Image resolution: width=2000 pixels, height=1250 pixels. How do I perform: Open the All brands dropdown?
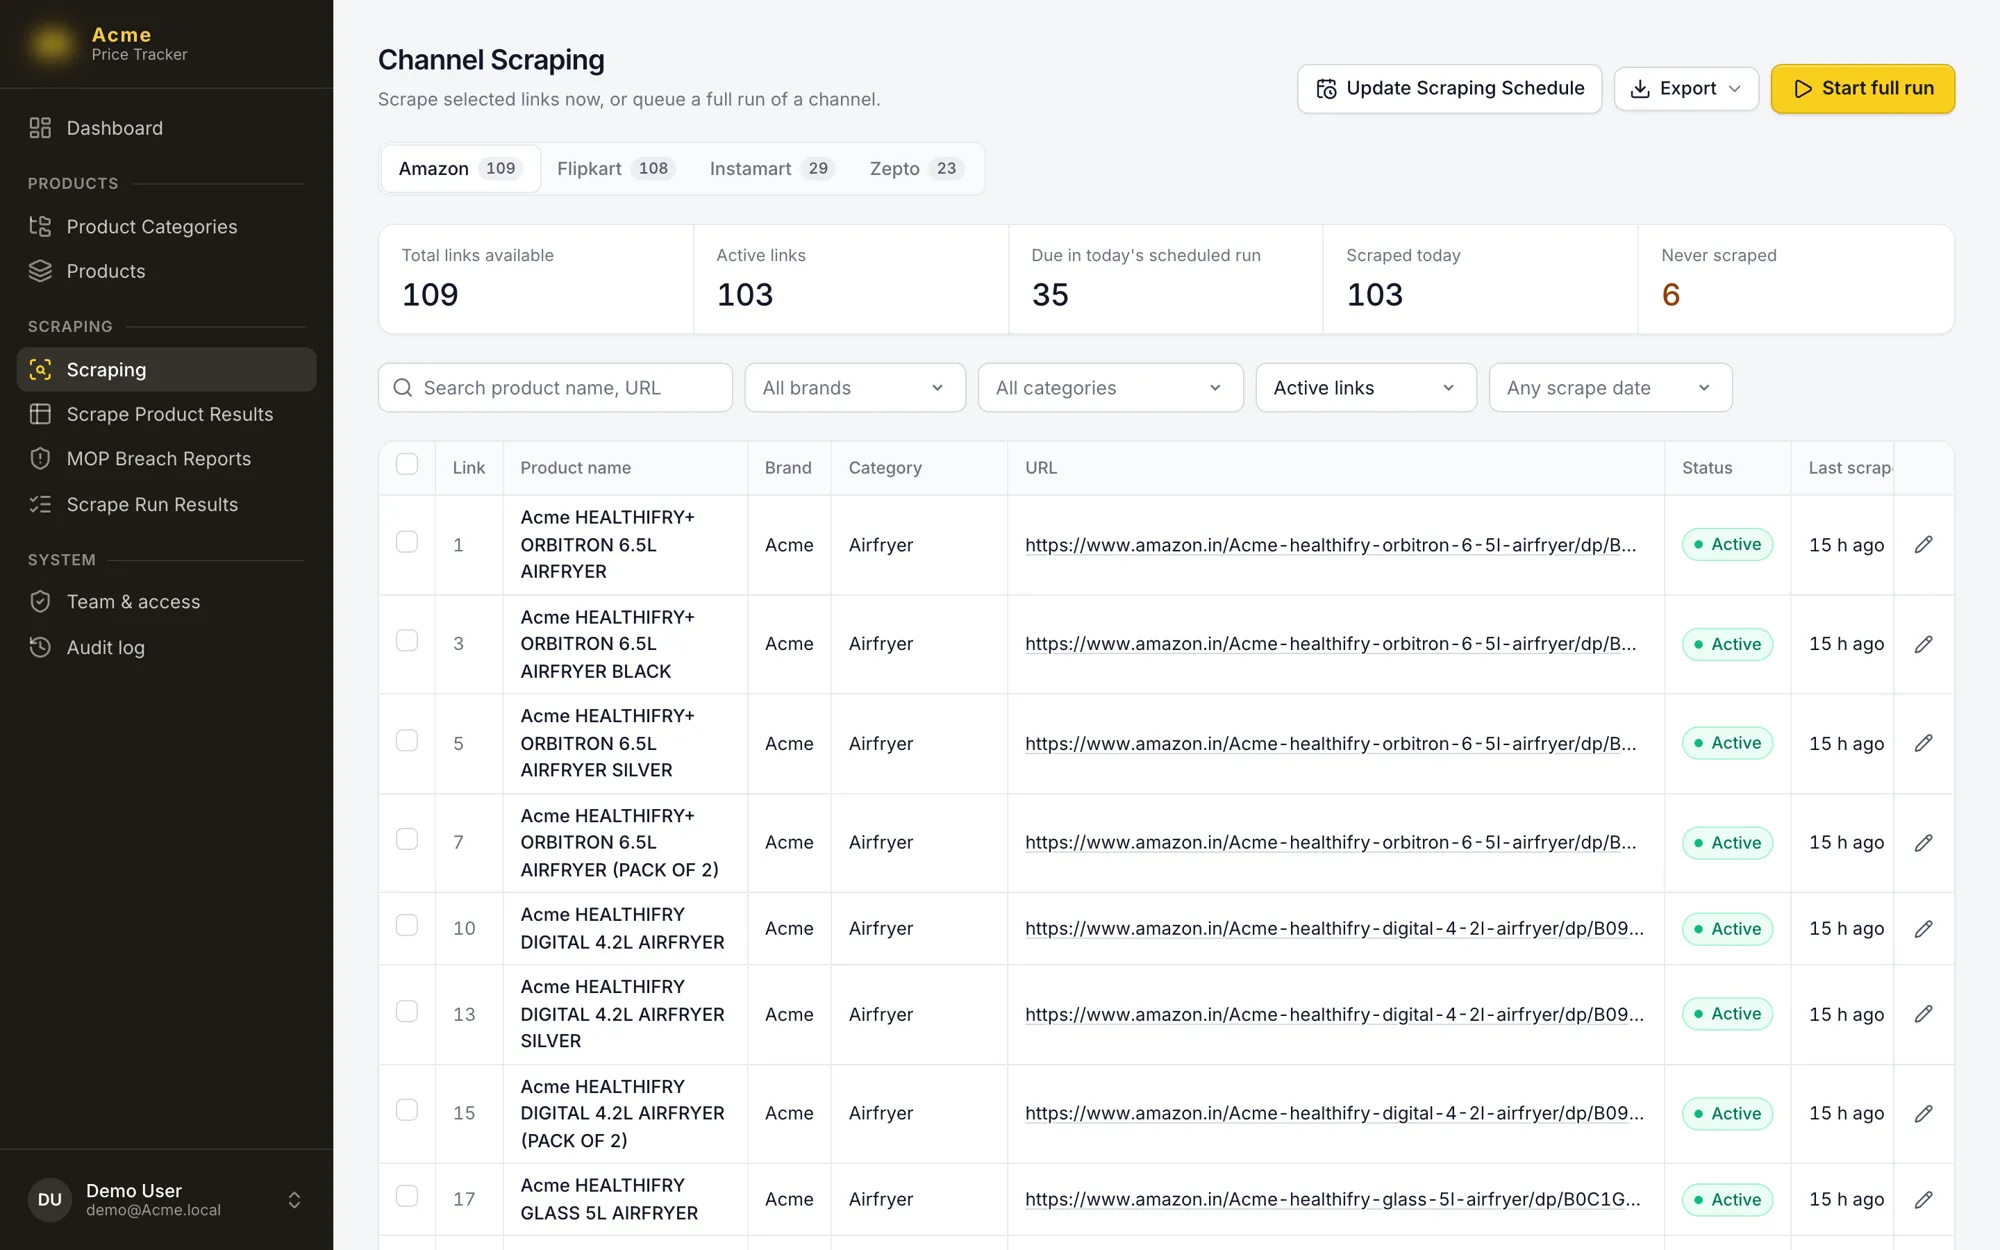coord(855,388)
